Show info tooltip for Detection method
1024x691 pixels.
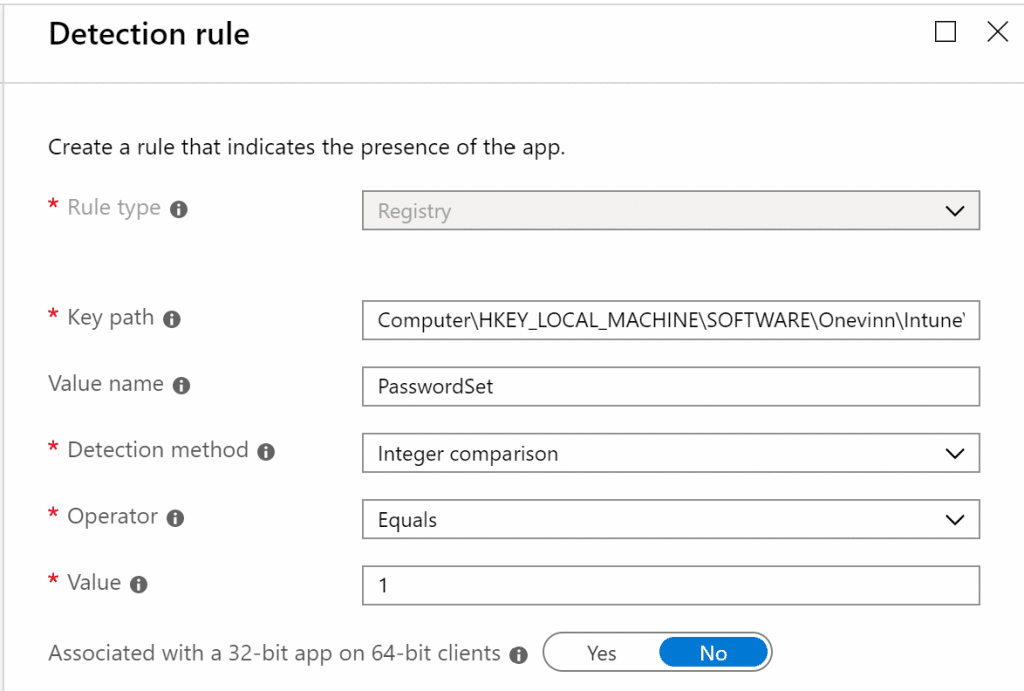266,452
